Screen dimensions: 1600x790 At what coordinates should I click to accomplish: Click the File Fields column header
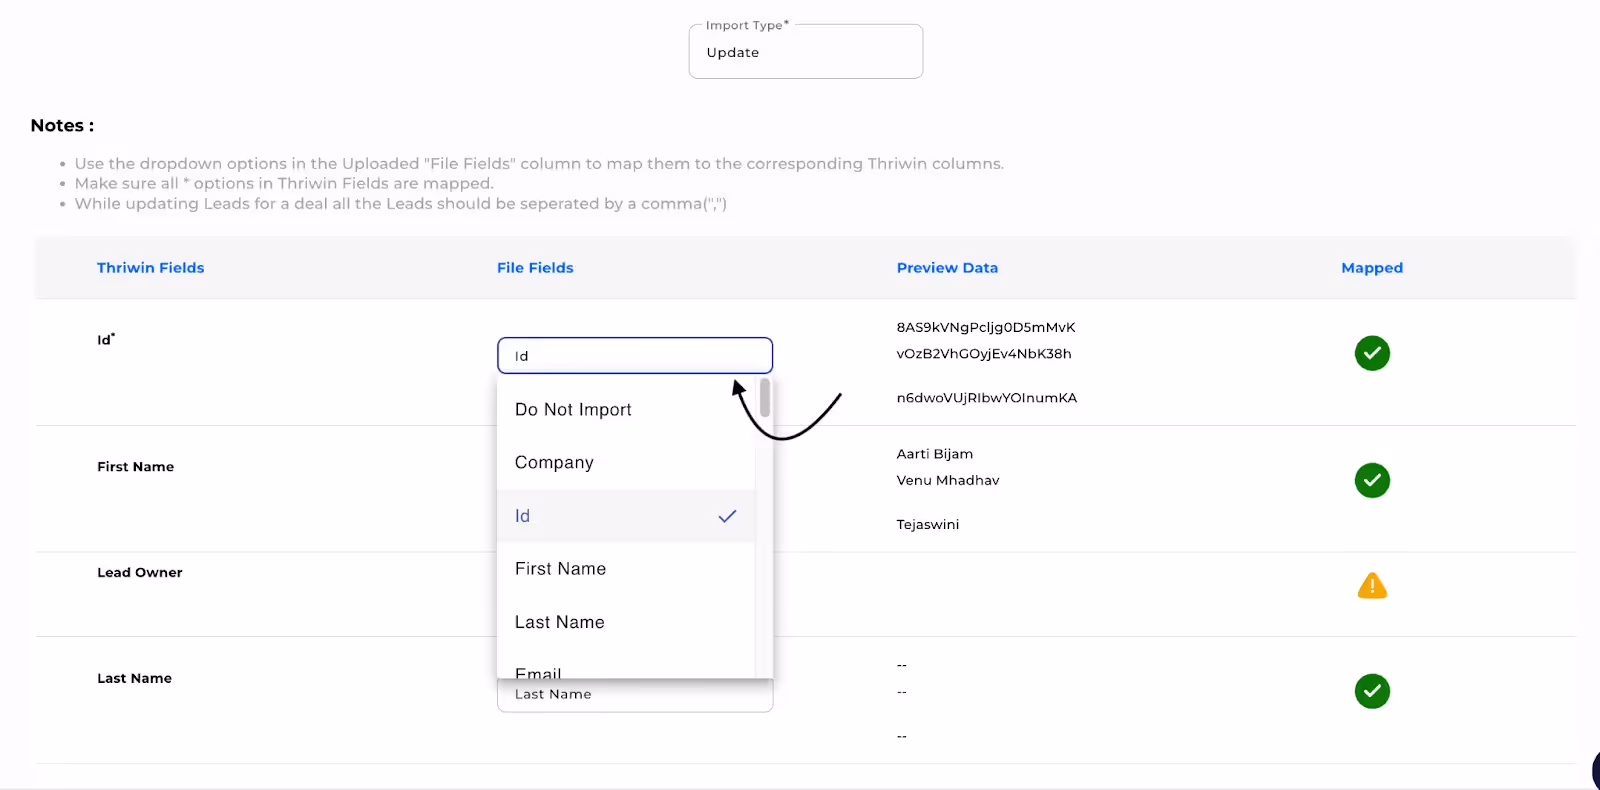[x=535, y=268]
